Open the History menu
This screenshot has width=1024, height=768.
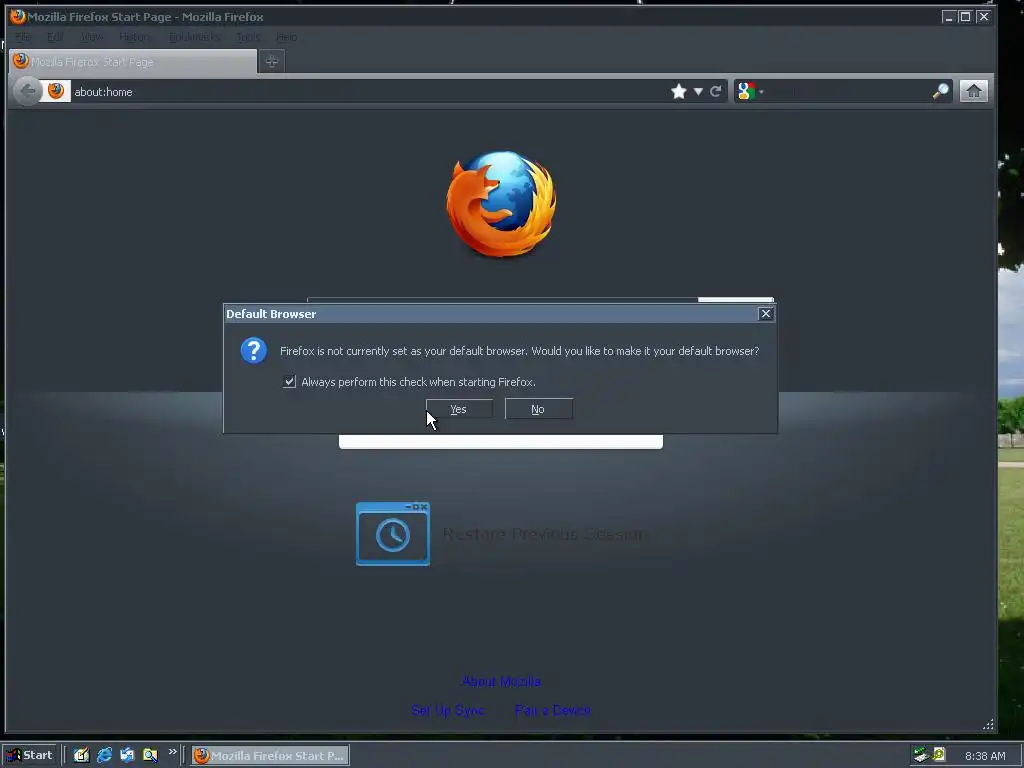135,37
